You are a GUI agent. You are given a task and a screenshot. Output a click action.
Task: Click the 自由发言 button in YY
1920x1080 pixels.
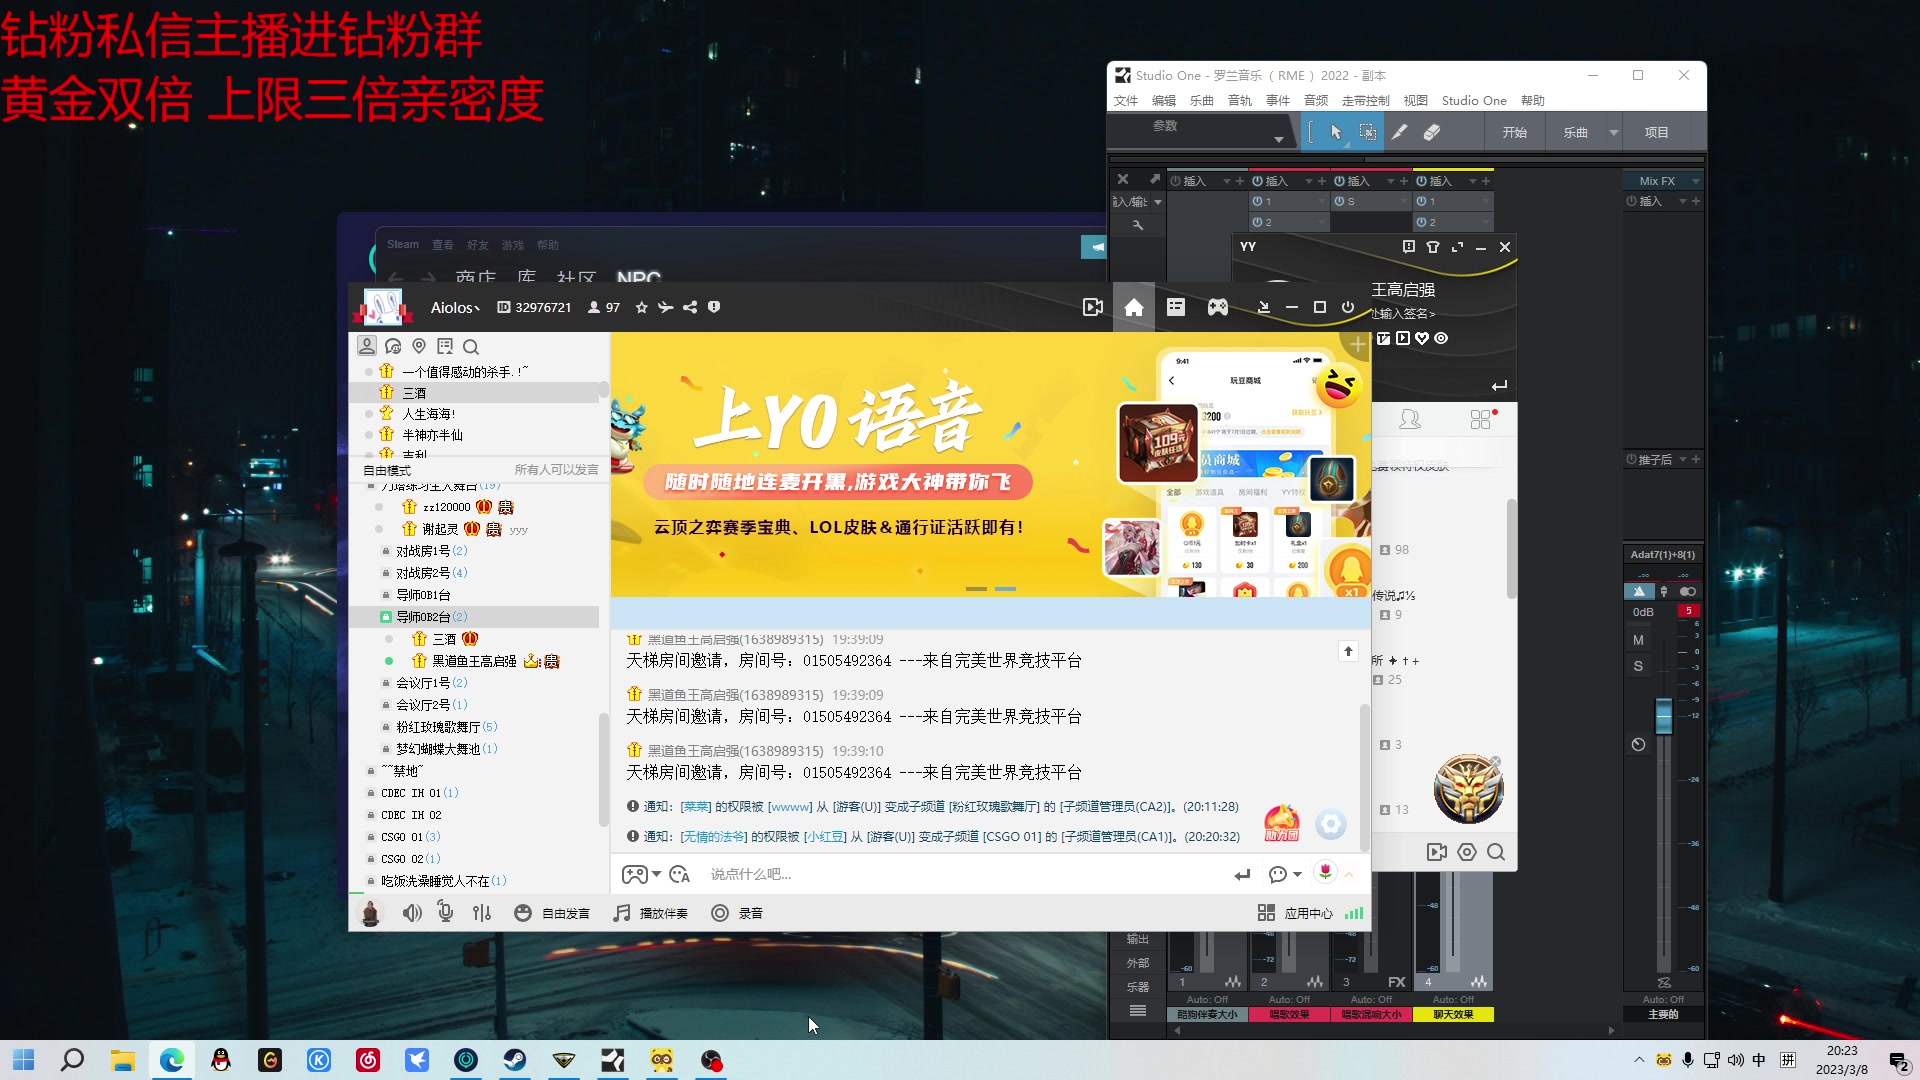[x=552, y=913]
